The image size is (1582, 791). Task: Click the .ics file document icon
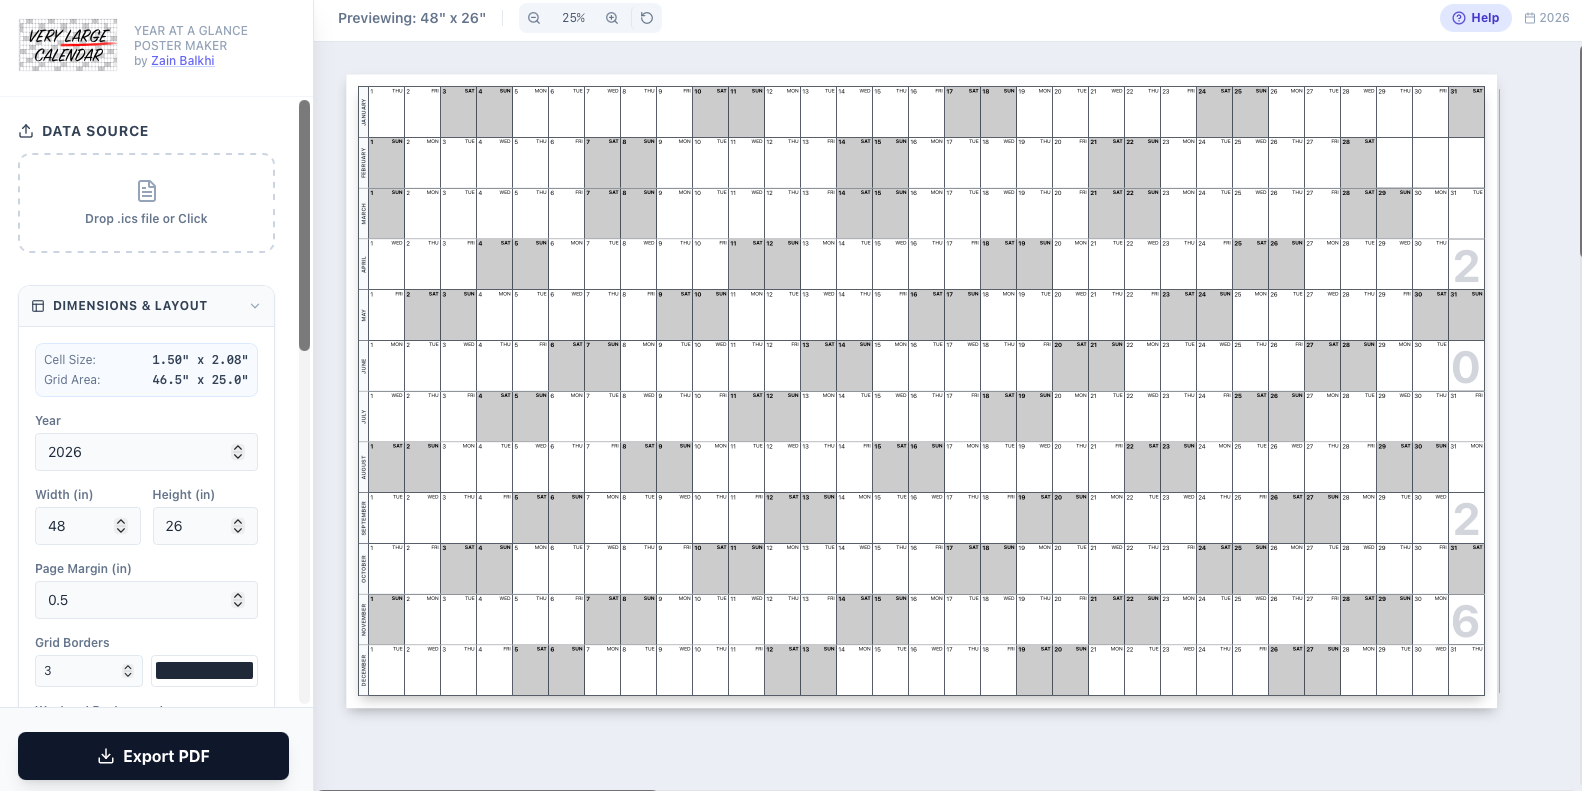tap(146, 191)
